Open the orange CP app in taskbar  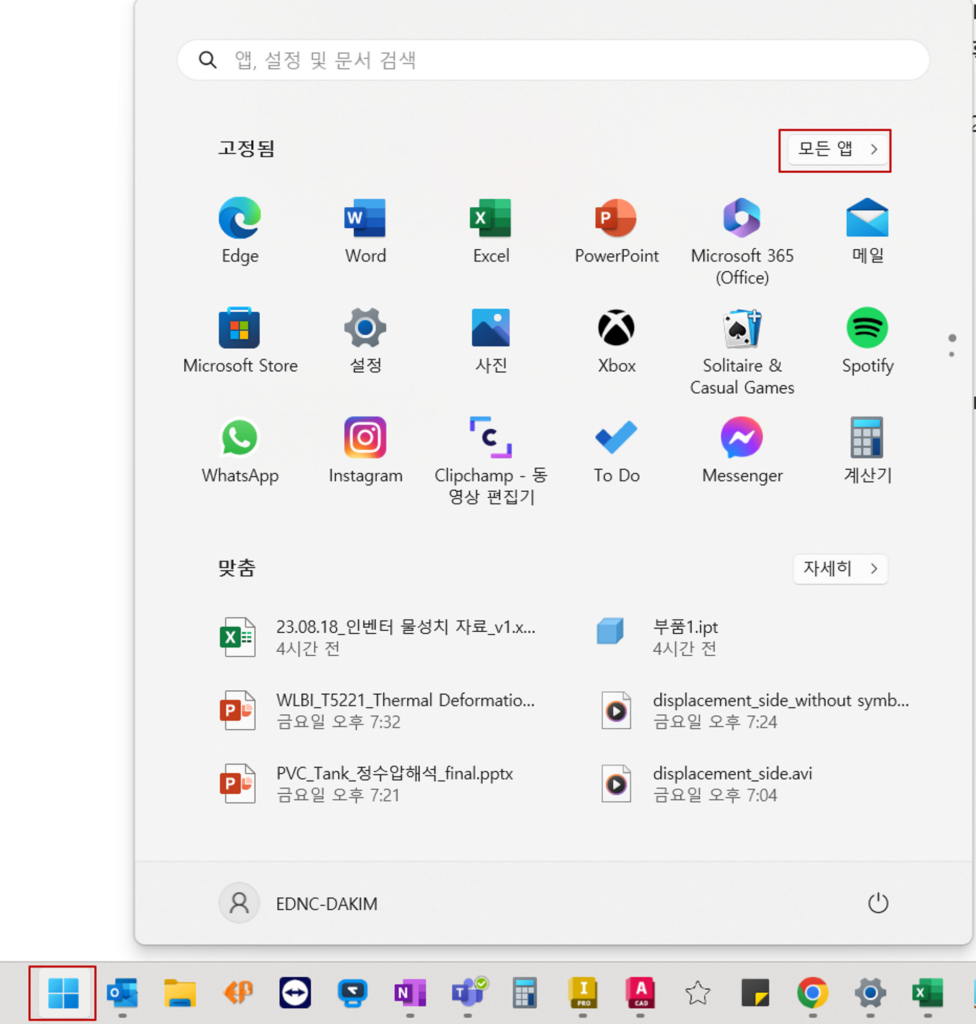(238, 993)
